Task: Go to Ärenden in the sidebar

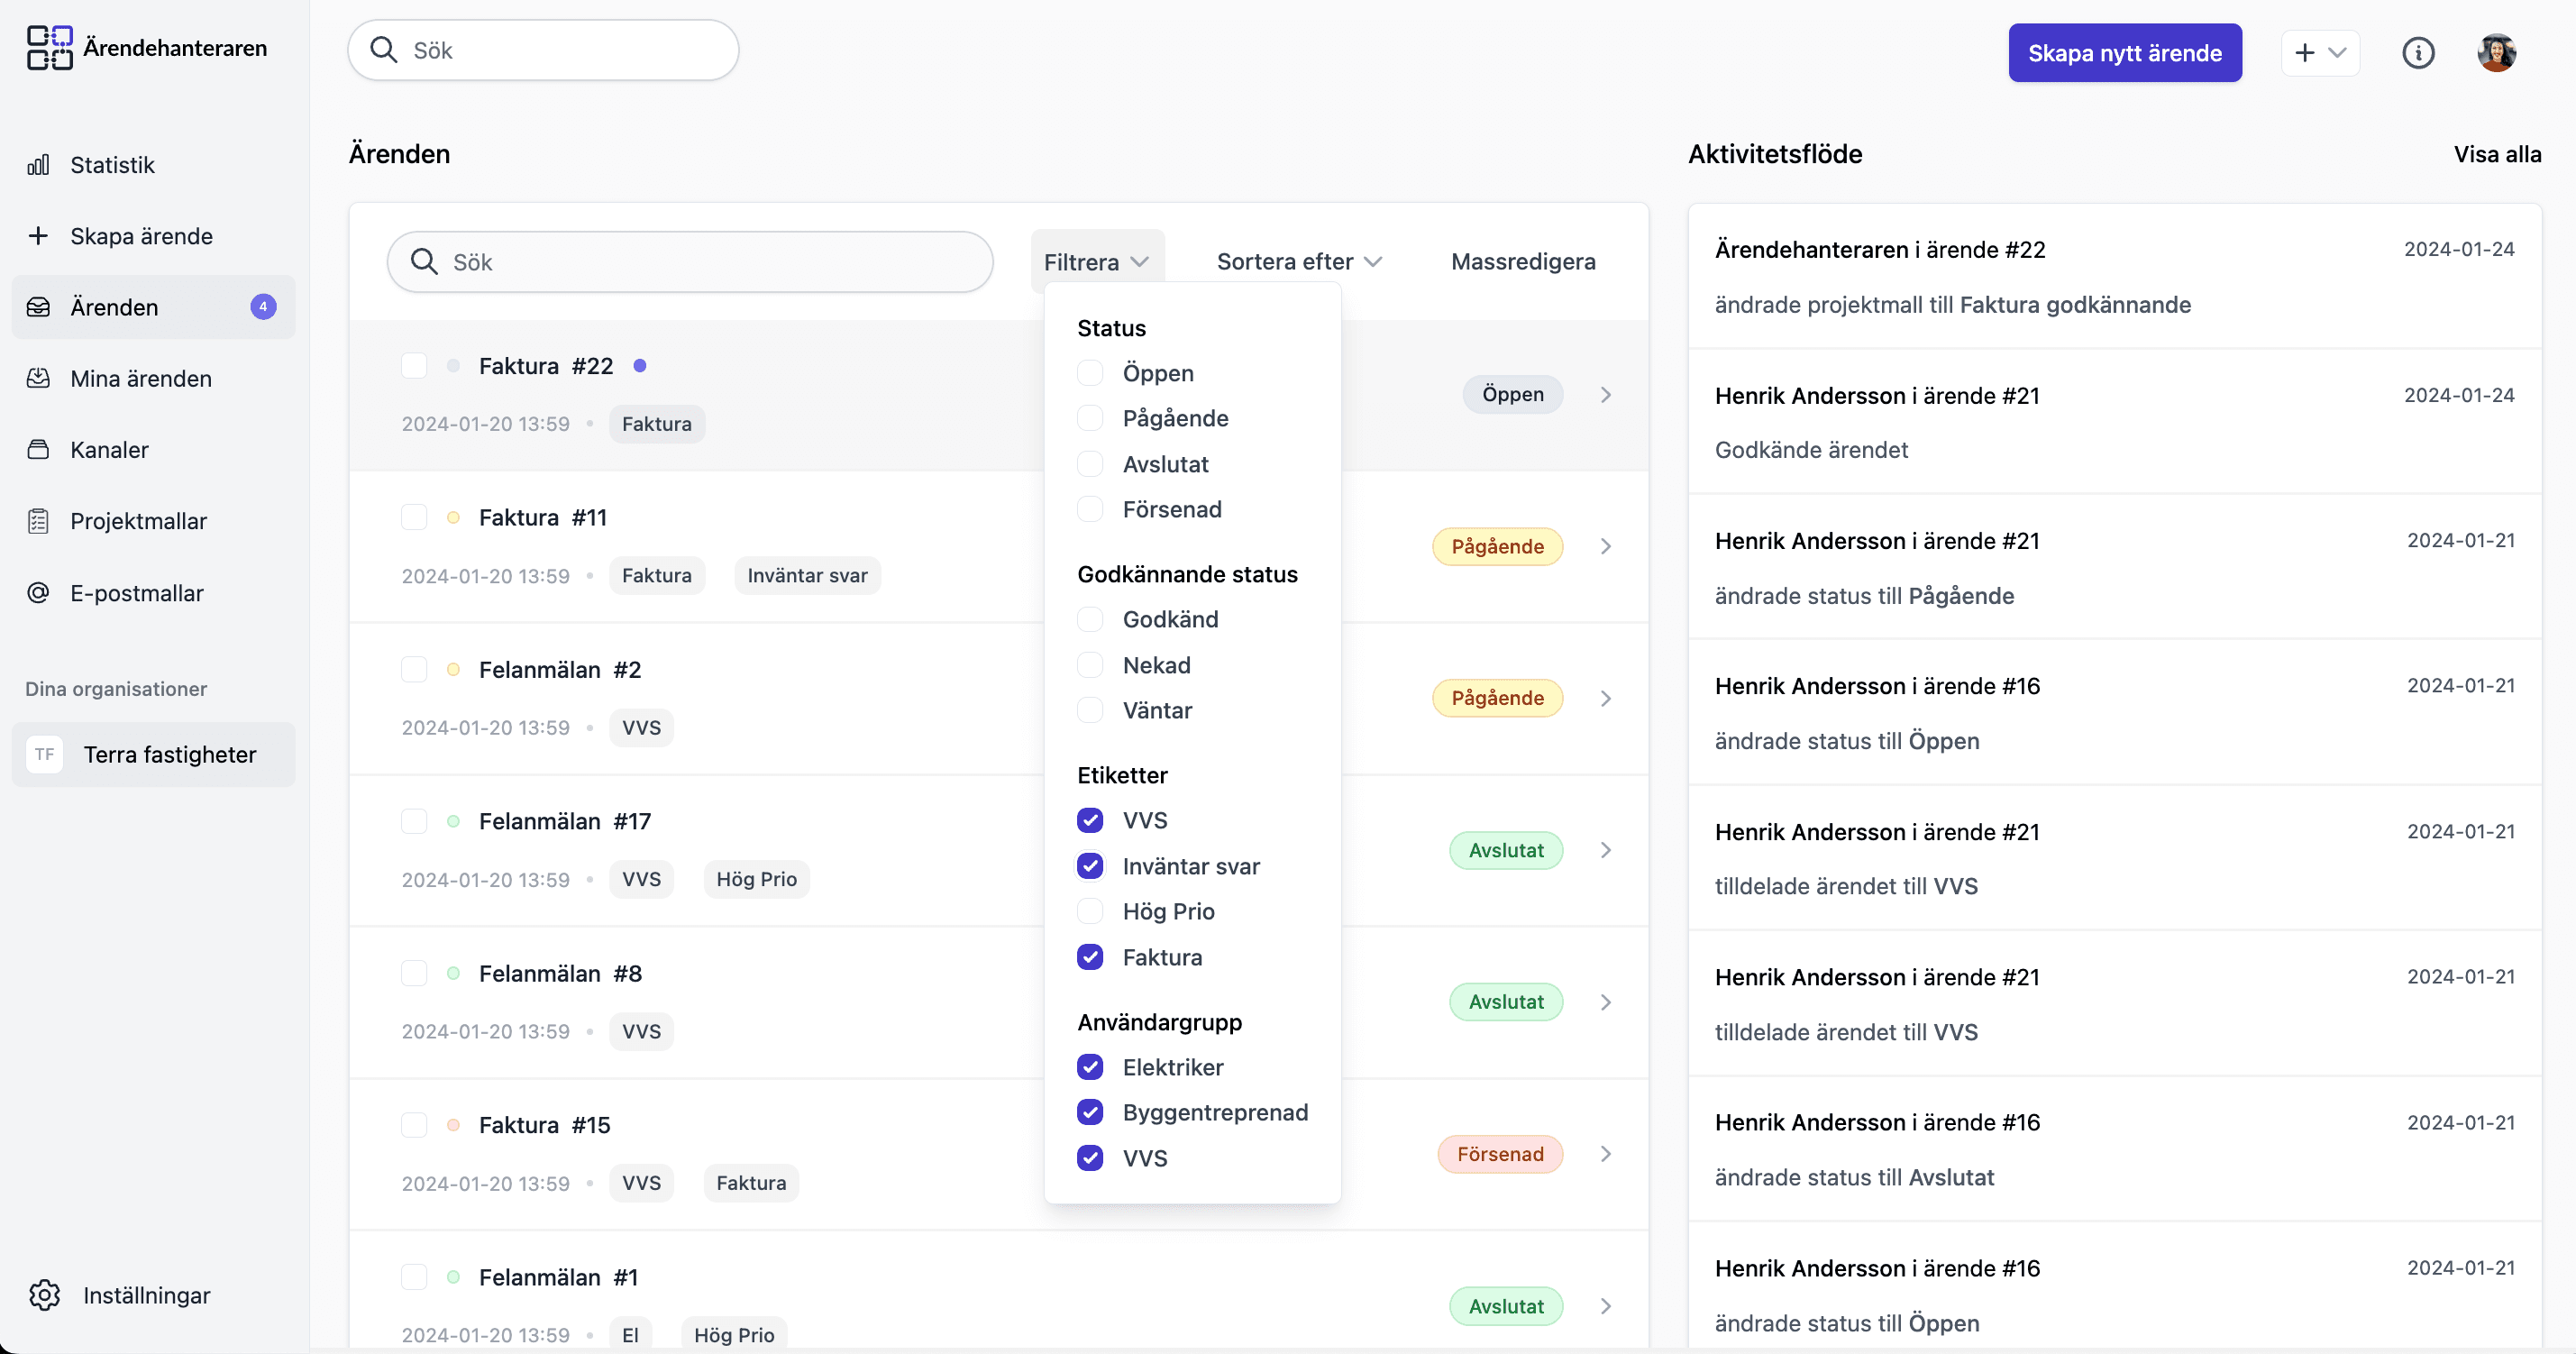Action: [x=114, y=307]
